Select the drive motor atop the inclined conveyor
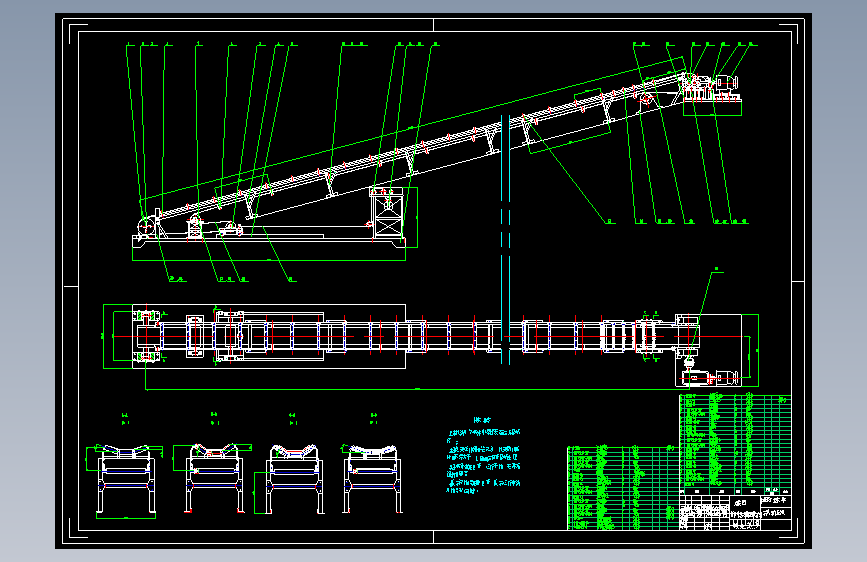The image size is (867, 562). (727, 84)
